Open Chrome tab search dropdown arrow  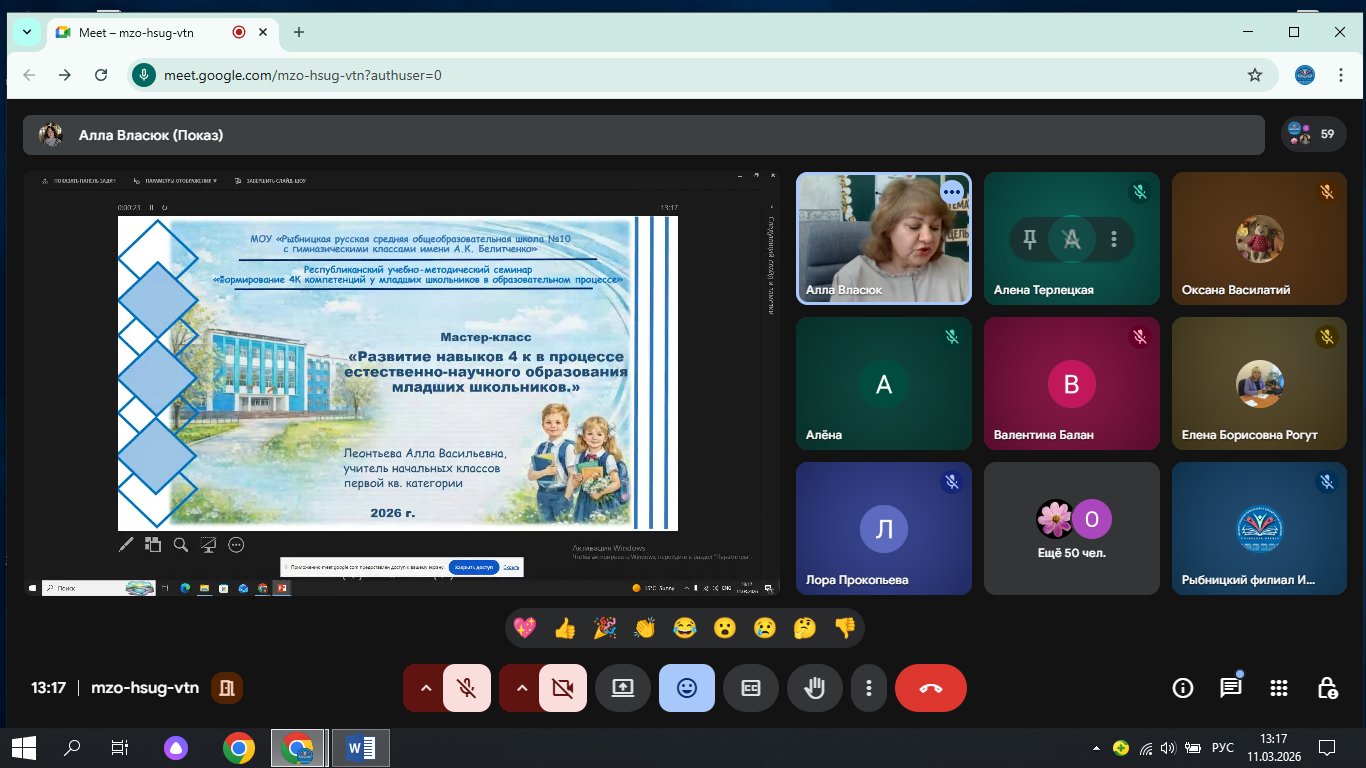[27, 32]
